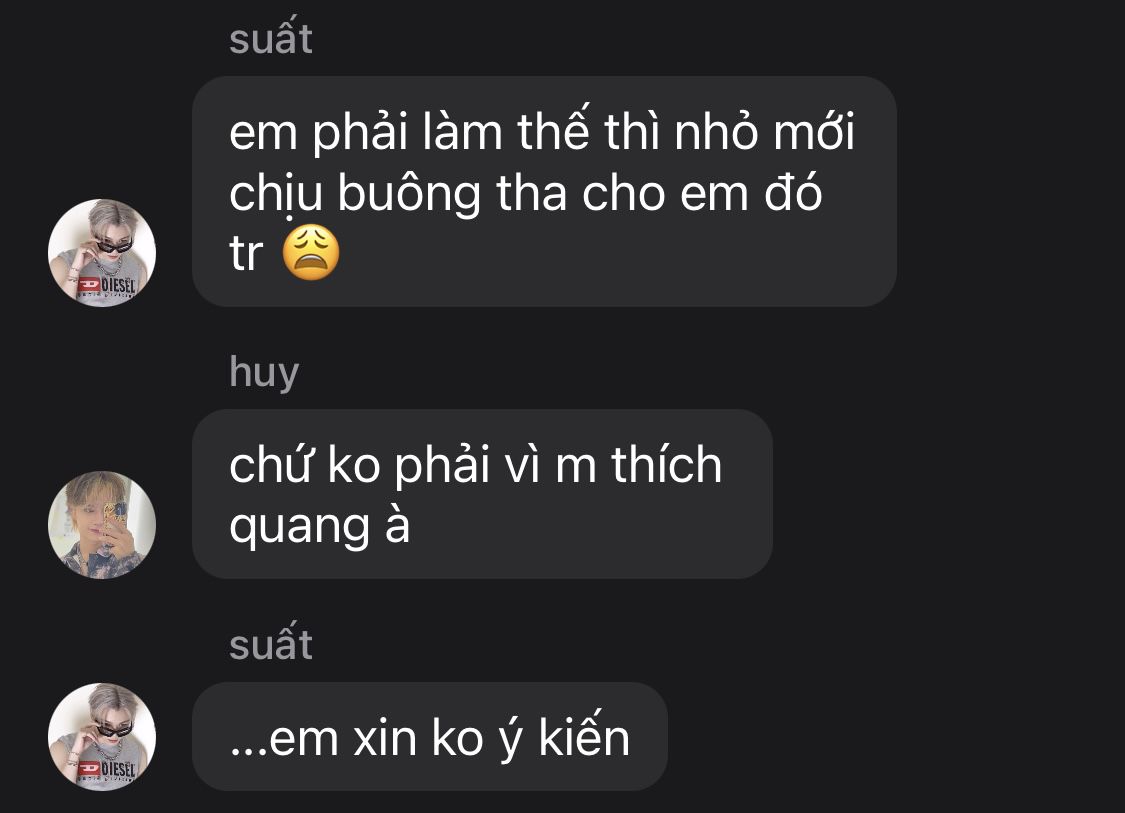Tap huy's mirror-selfie profile picture
The image size is (1125, 813).
tap(102, 525)
